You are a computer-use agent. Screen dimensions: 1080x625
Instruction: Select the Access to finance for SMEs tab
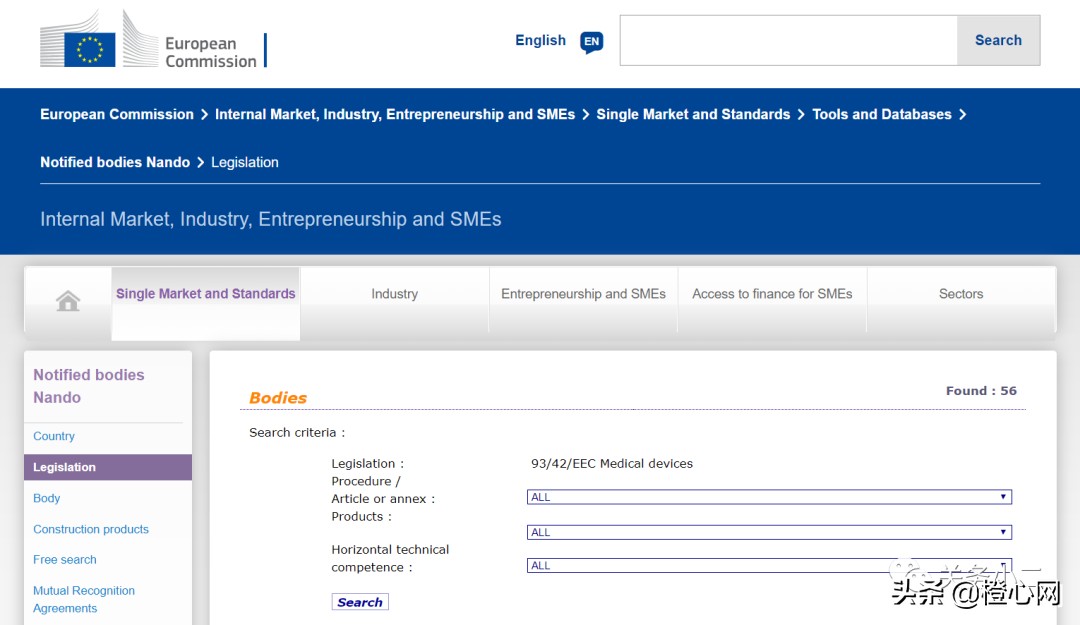point(772,294)
